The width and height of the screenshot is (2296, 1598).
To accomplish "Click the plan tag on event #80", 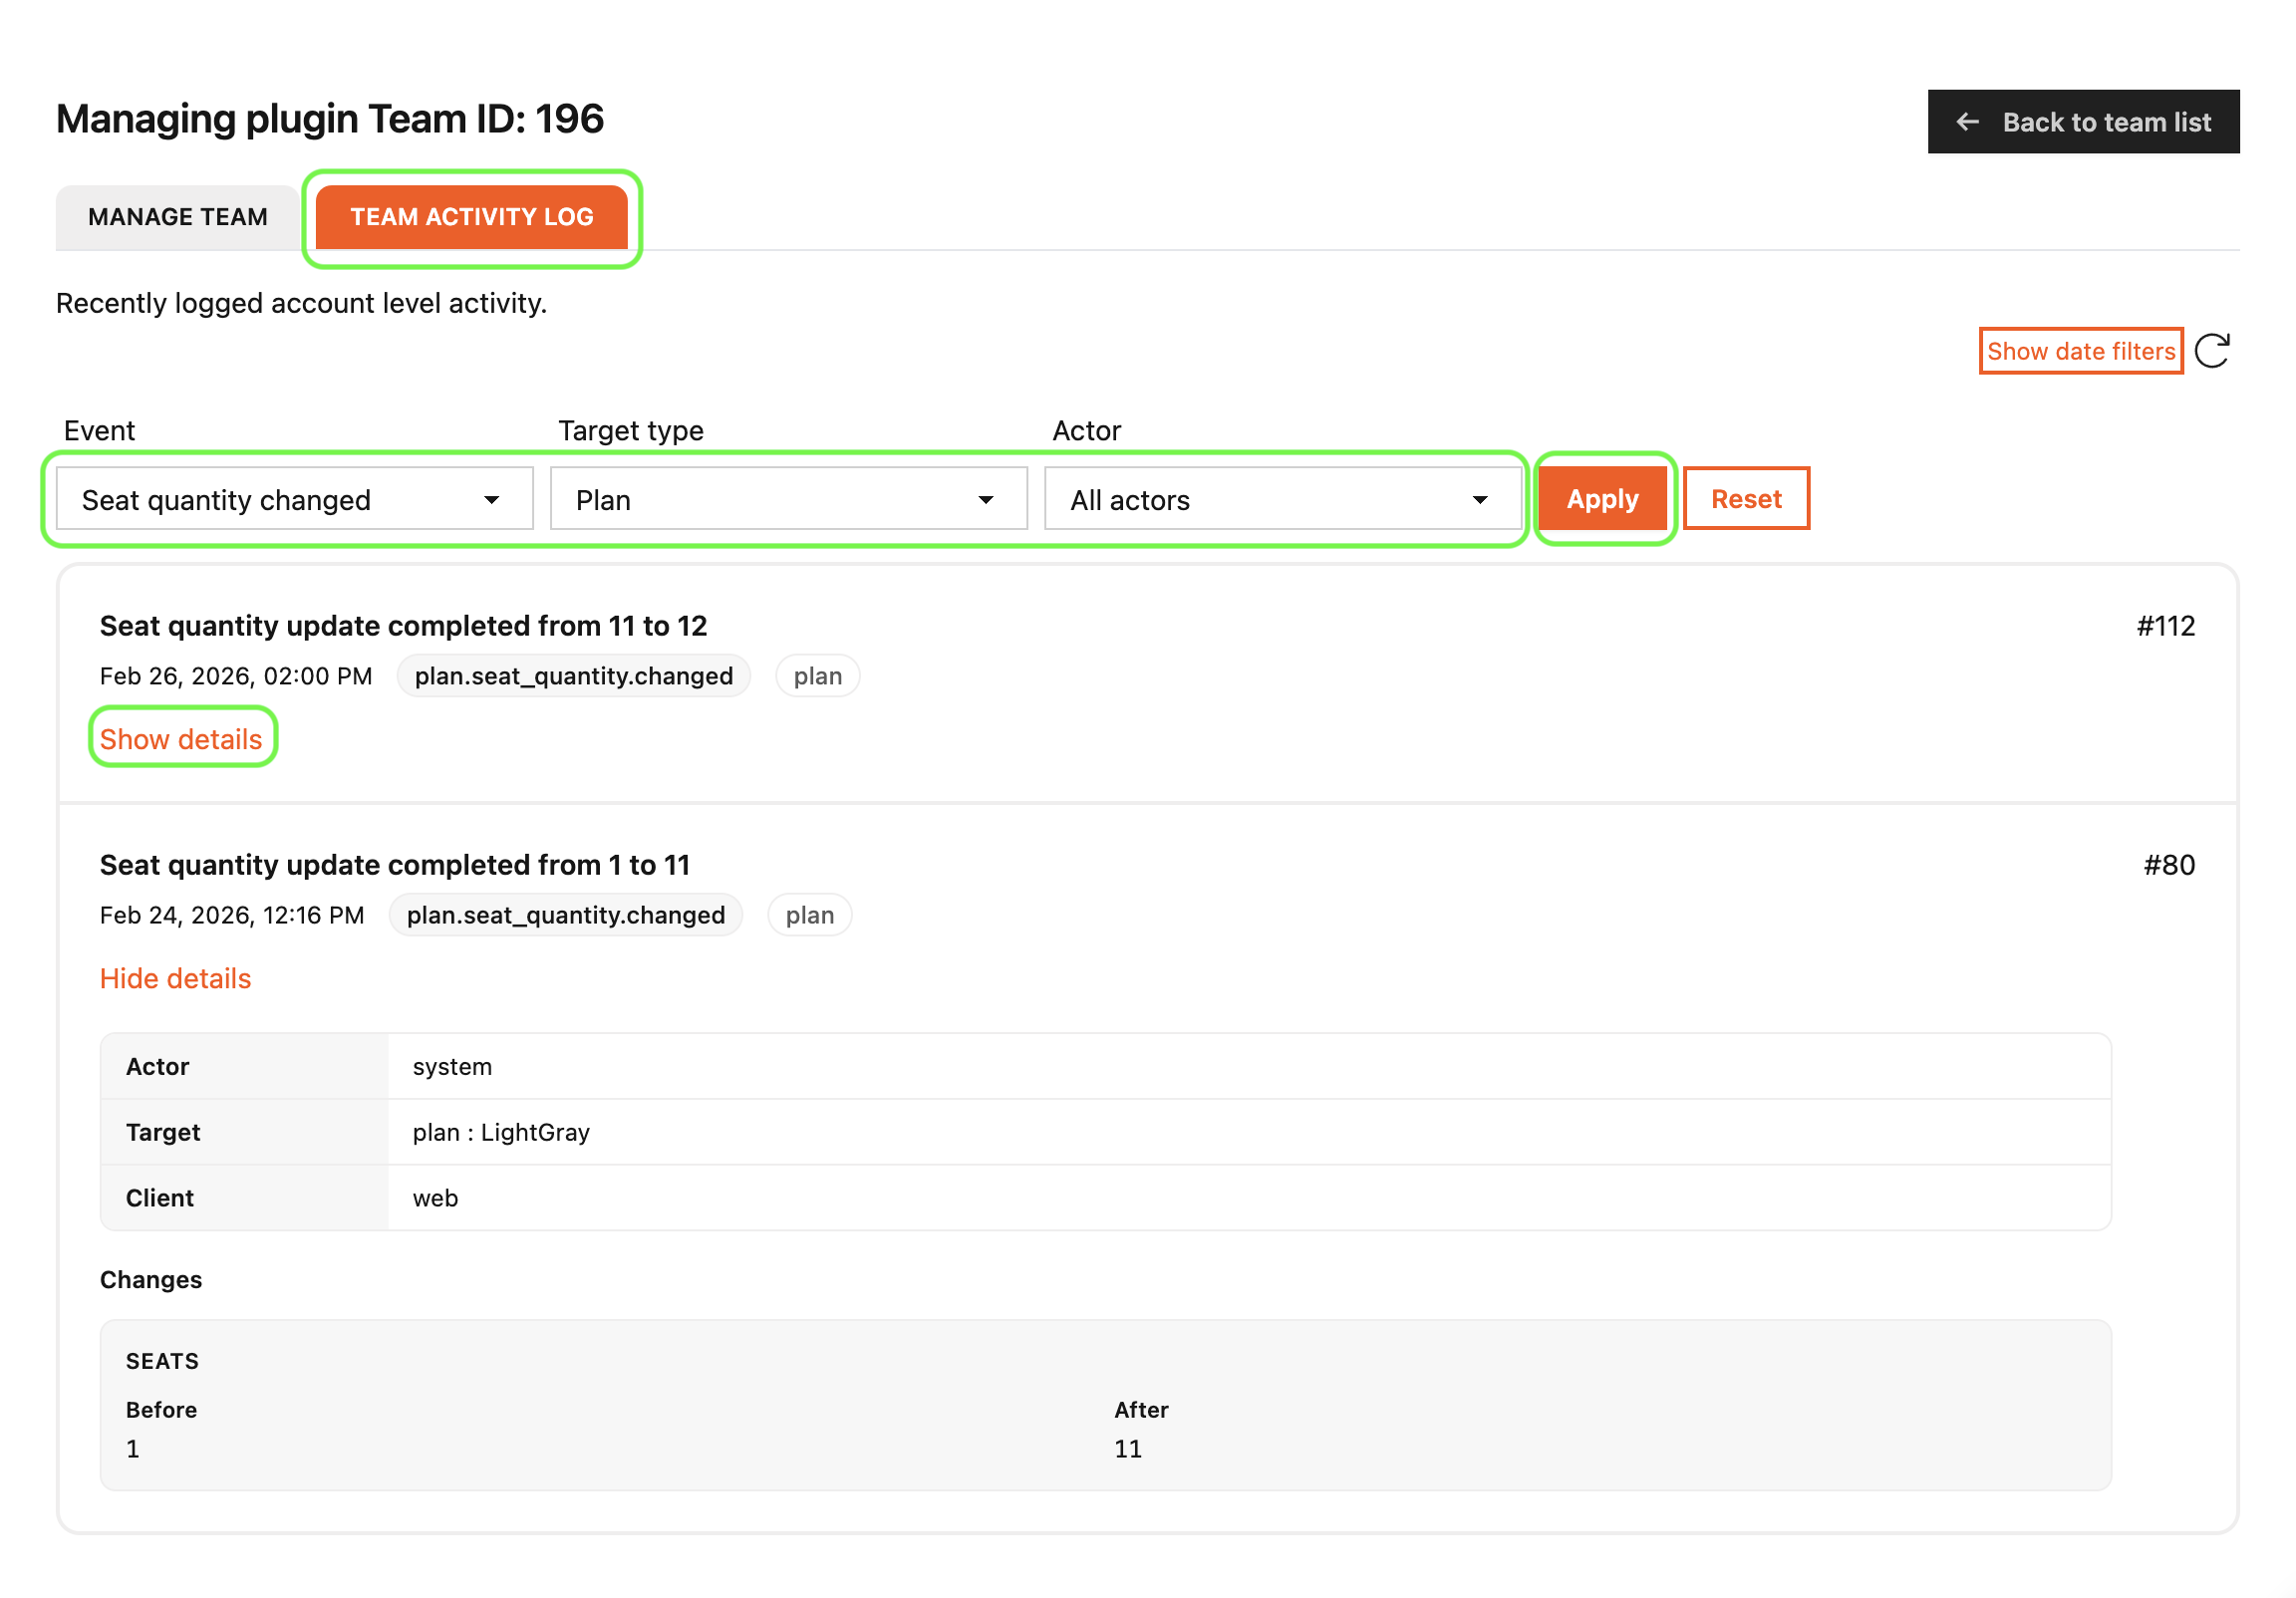I will [809, 915].
